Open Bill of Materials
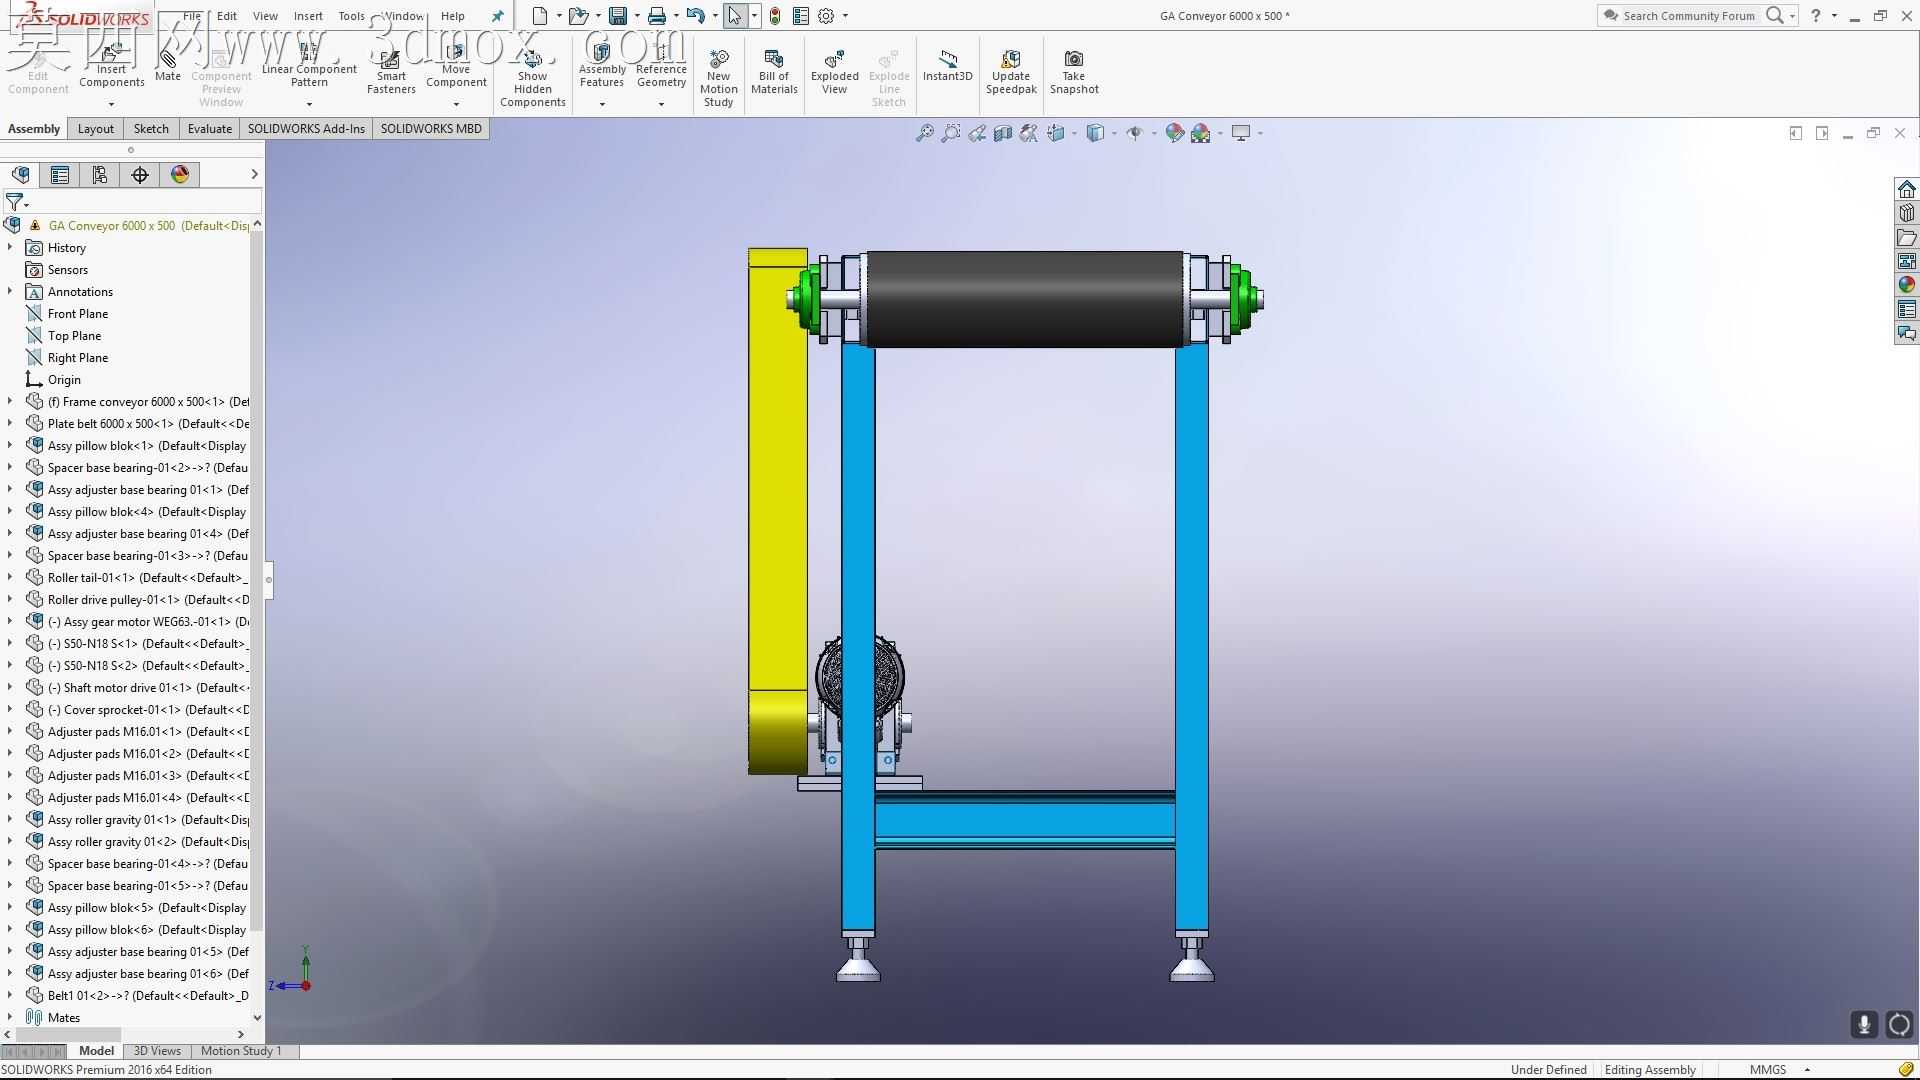This screenshot has height=1080, width=1920. click(x=774, y=70)
